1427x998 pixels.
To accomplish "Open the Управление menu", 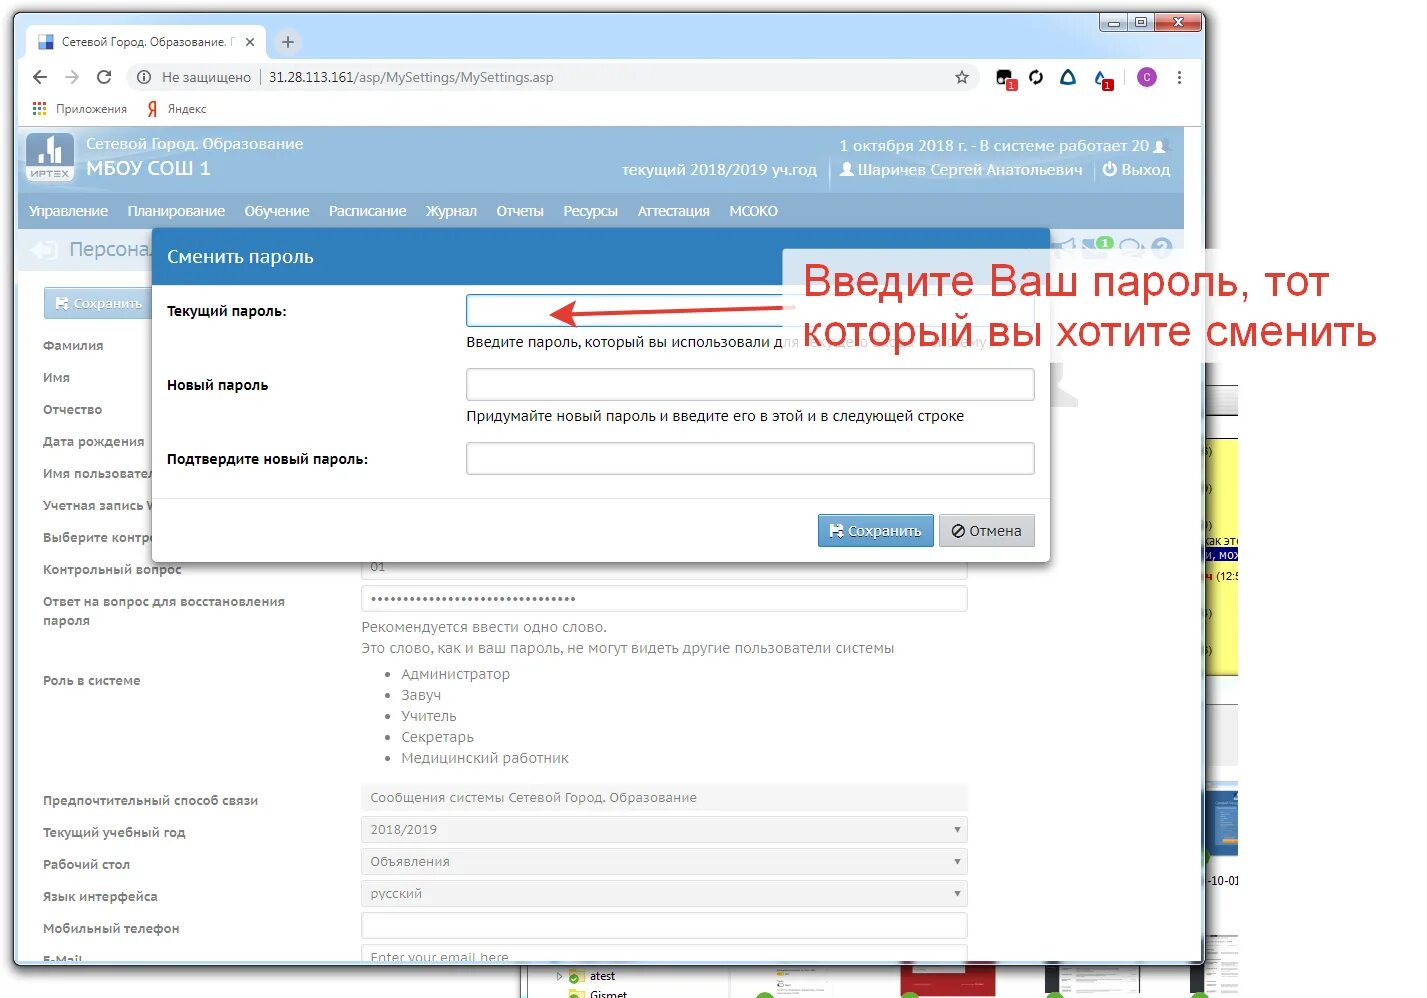I will [68, 211].
